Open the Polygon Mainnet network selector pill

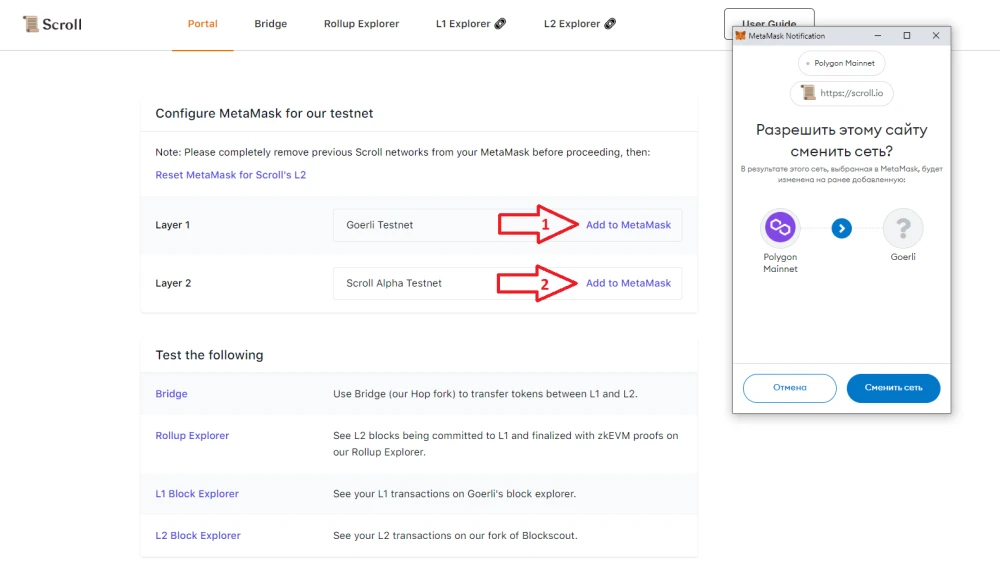pyautogui.click(x=841, y=63)
